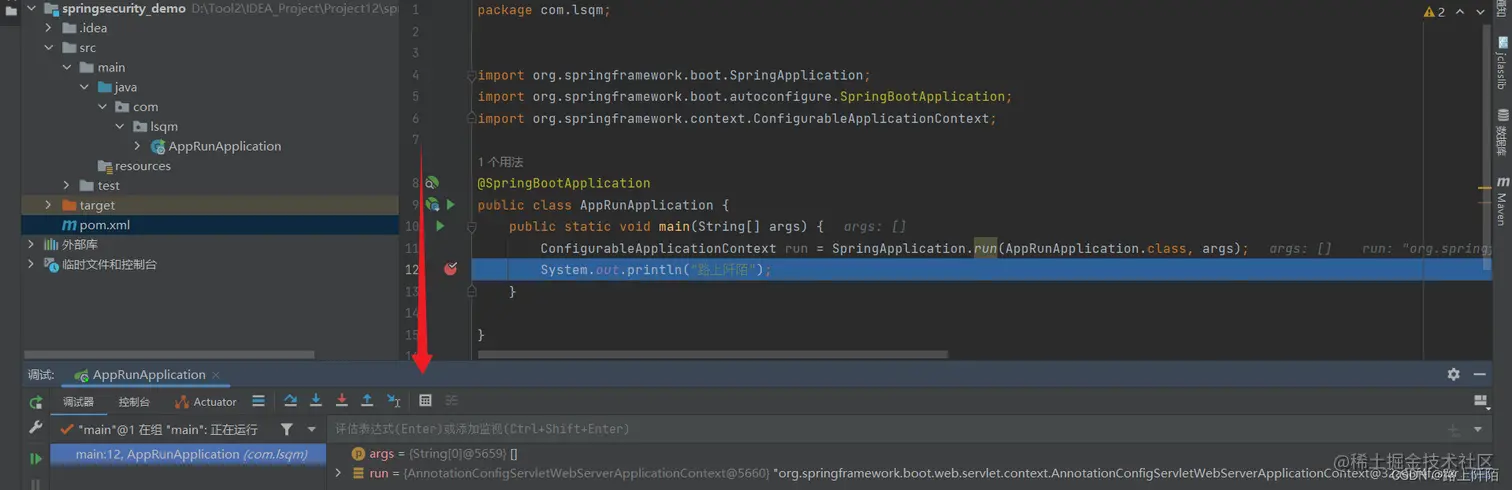Expand the run variable node
This screenshot has height=490, width=1512.
(x=338, y=473)
